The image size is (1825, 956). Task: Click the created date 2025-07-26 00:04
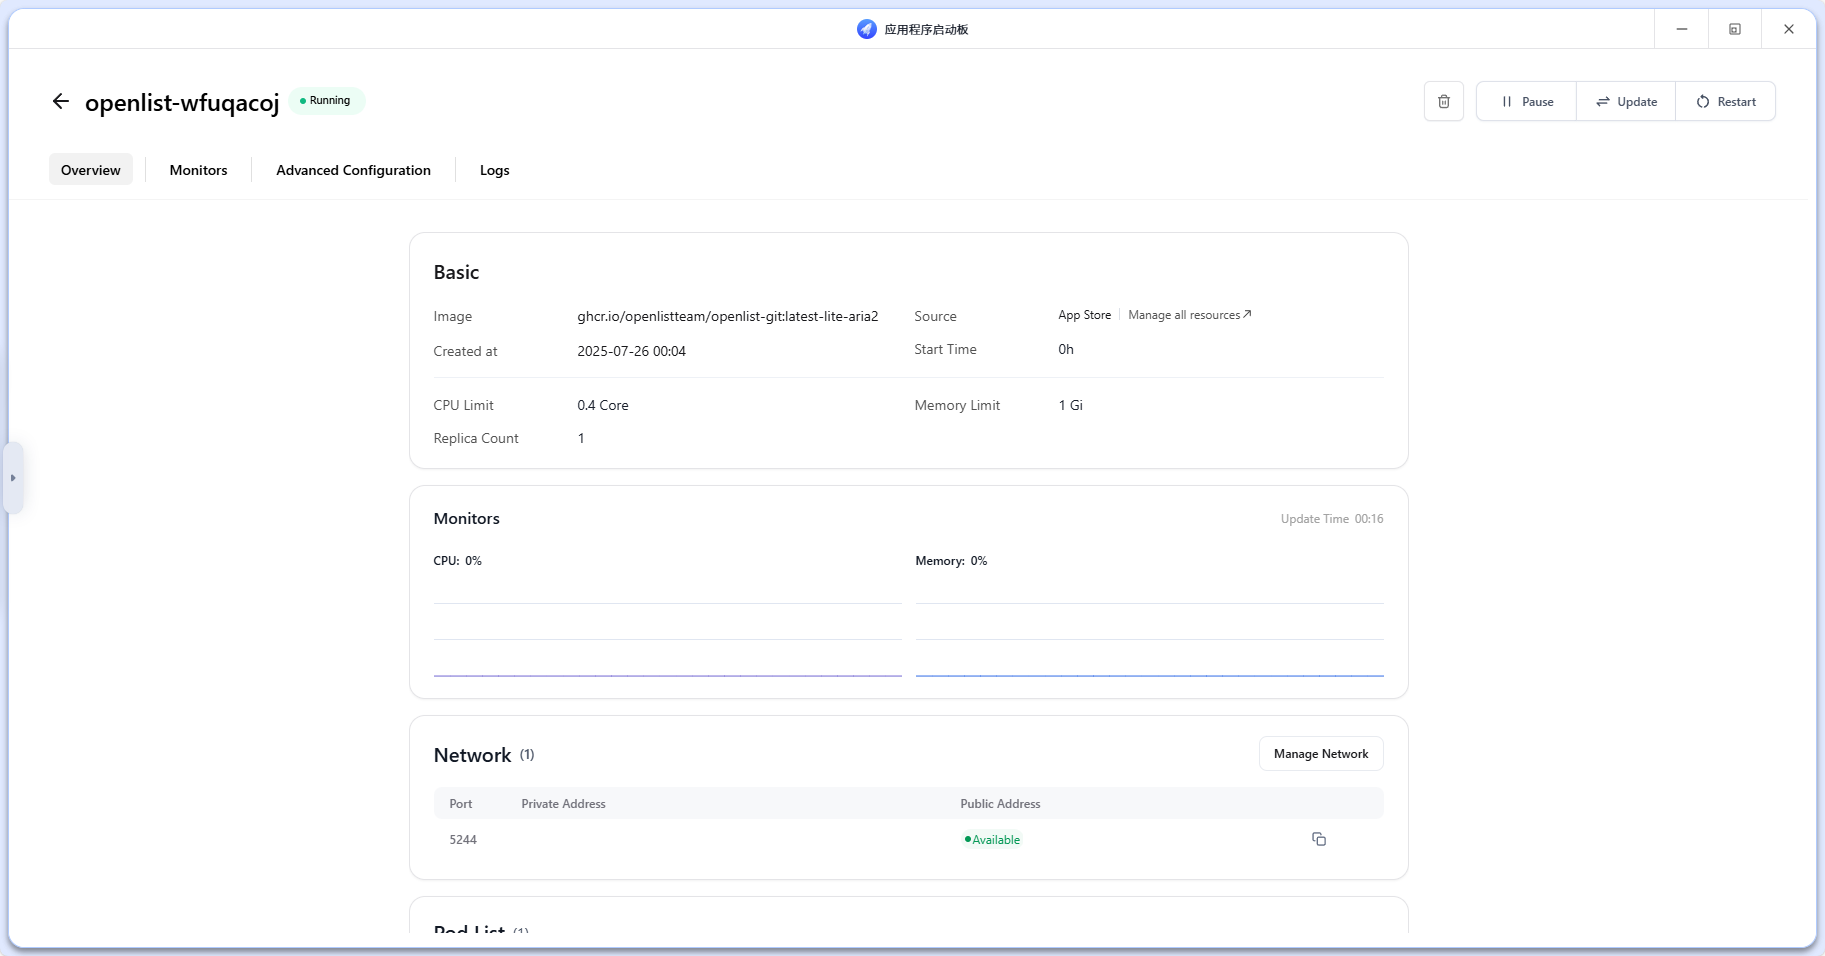pos(631,351)
